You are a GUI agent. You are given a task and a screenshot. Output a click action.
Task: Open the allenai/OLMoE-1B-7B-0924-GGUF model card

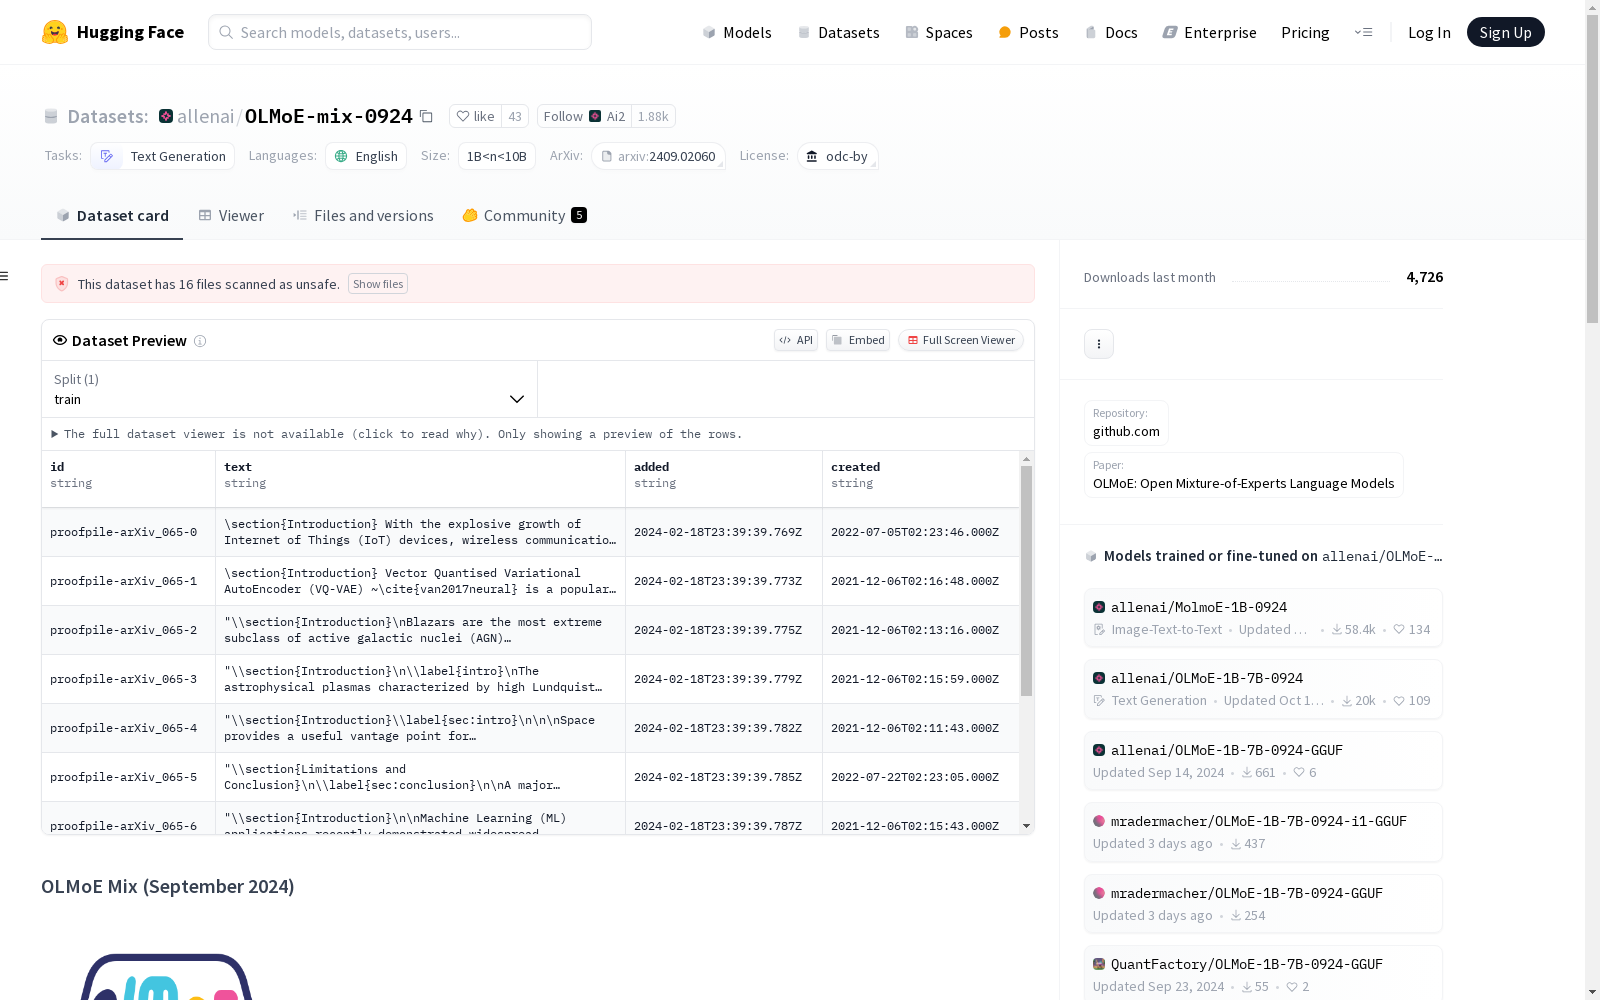pyautogui.click(x=1263, y=761)
